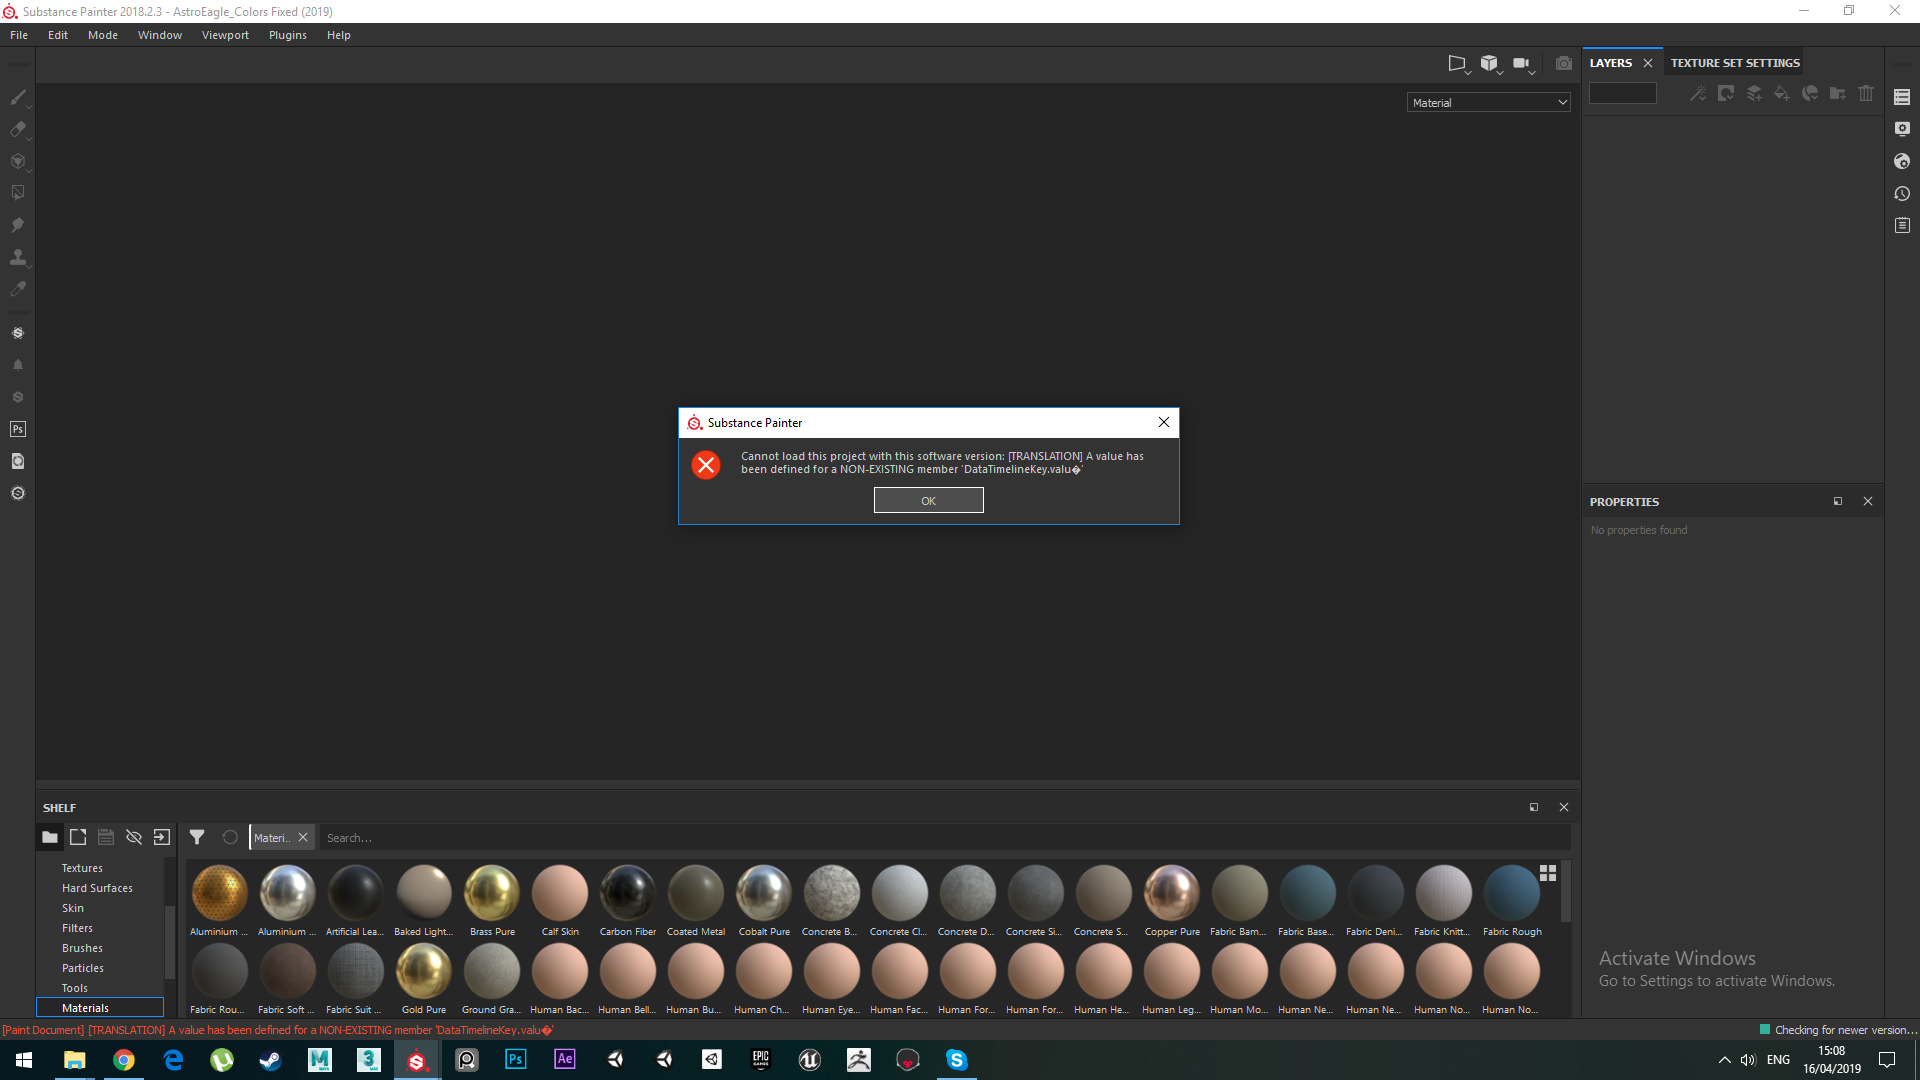Toggle the shelf panel expand button
This screenshot has width=1920, height=1080.
pos(1534,807)
